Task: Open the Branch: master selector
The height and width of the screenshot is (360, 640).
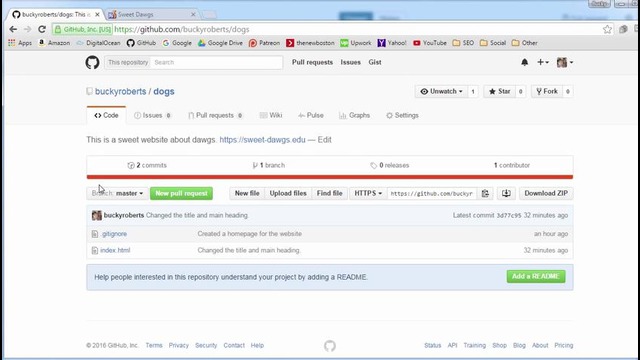Action: pos(117,193)
